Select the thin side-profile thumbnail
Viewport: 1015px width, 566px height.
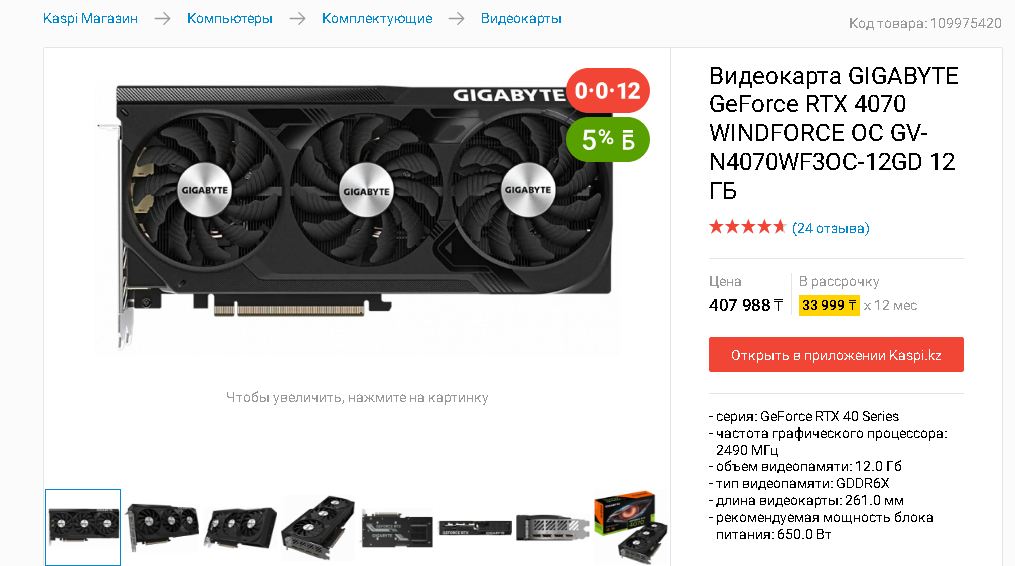click(x=474, y=527)
